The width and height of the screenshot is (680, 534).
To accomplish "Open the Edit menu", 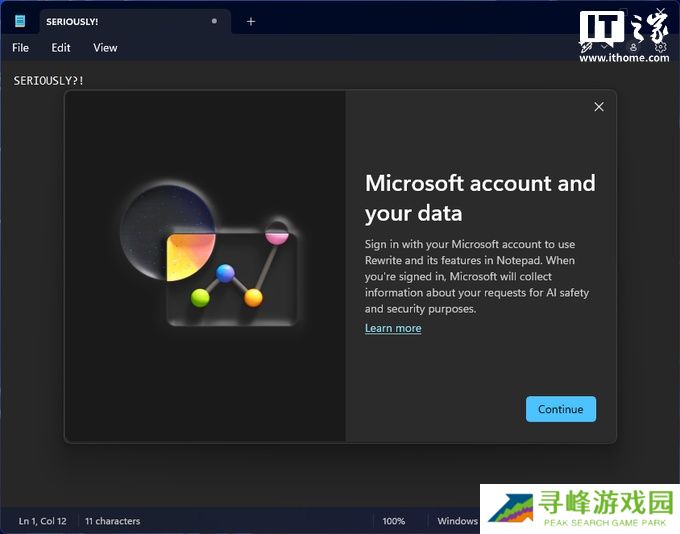I will tap(61, 48).
